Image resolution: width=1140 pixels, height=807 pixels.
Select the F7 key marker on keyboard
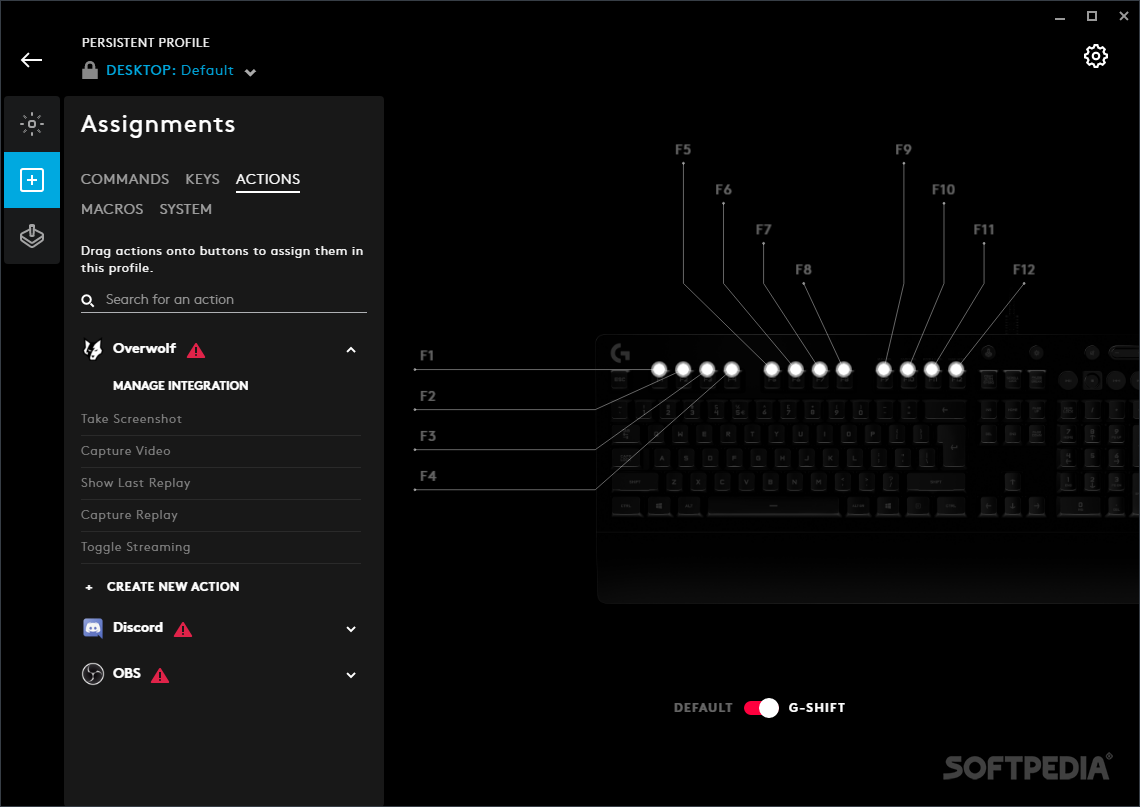click(819, 369)
